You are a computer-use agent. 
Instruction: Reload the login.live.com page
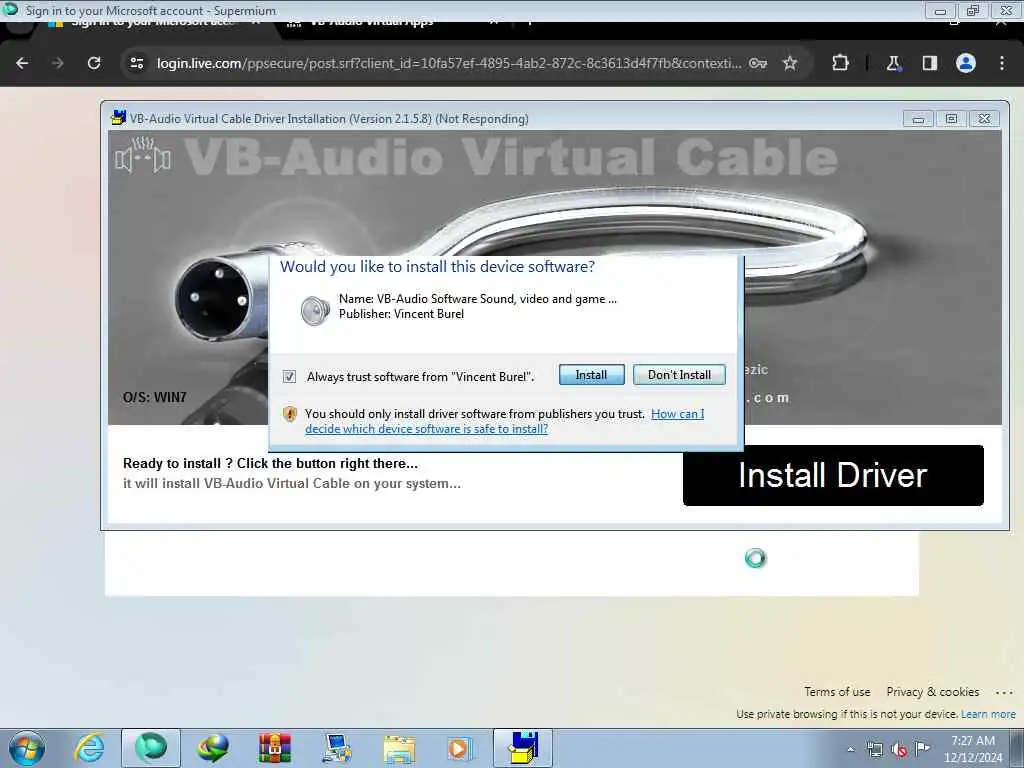[x=94, y=63]
